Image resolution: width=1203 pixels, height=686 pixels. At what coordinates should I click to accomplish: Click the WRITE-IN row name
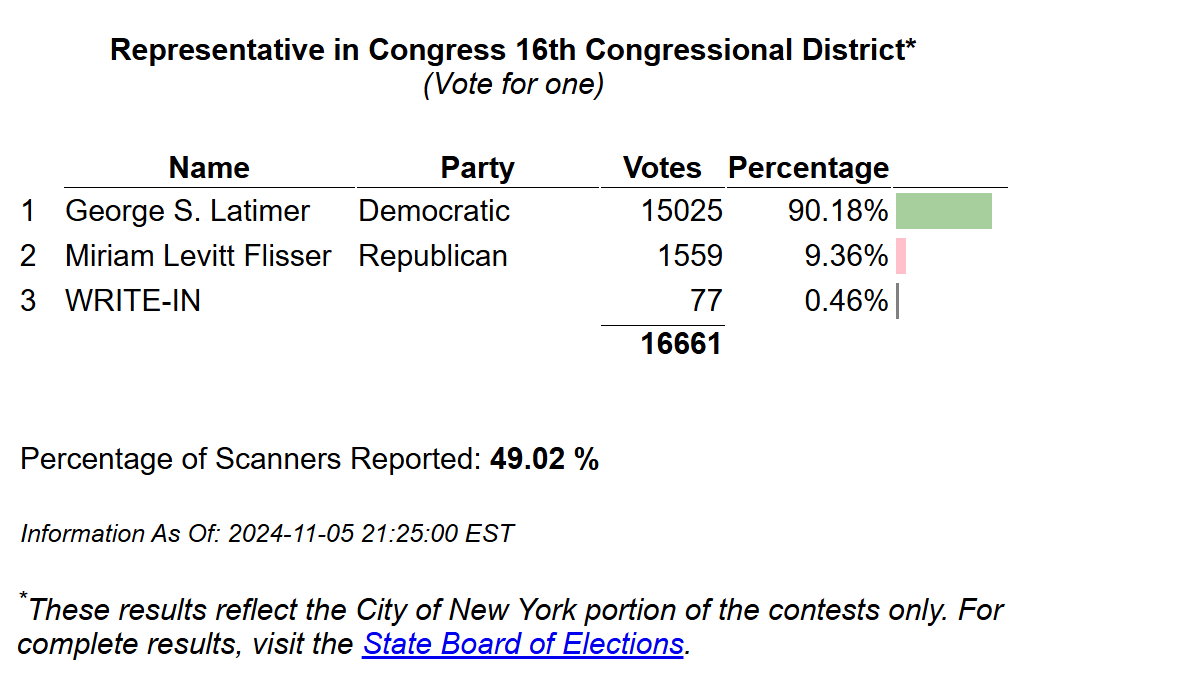[x=133, y=300]
